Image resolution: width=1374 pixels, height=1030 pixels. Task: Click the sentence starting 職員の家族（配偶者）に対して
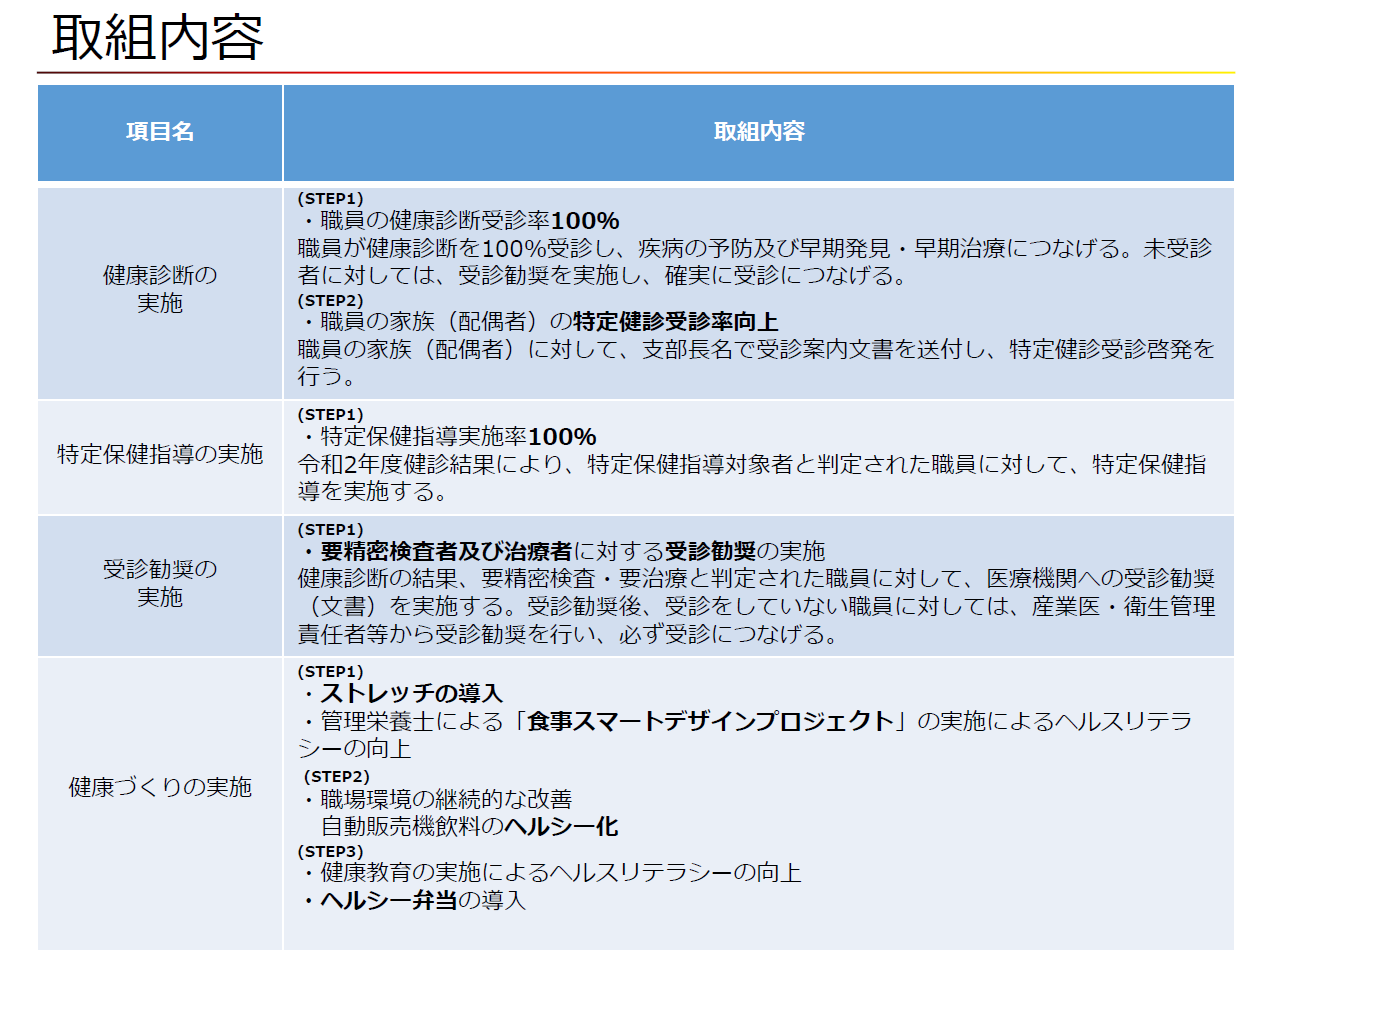(x=756, y=362)
